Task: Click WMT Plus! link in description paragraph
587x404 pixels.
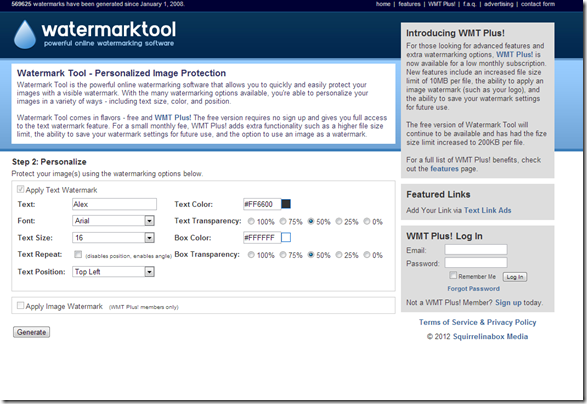Action: pyautogui.click(x=173, y=118)
